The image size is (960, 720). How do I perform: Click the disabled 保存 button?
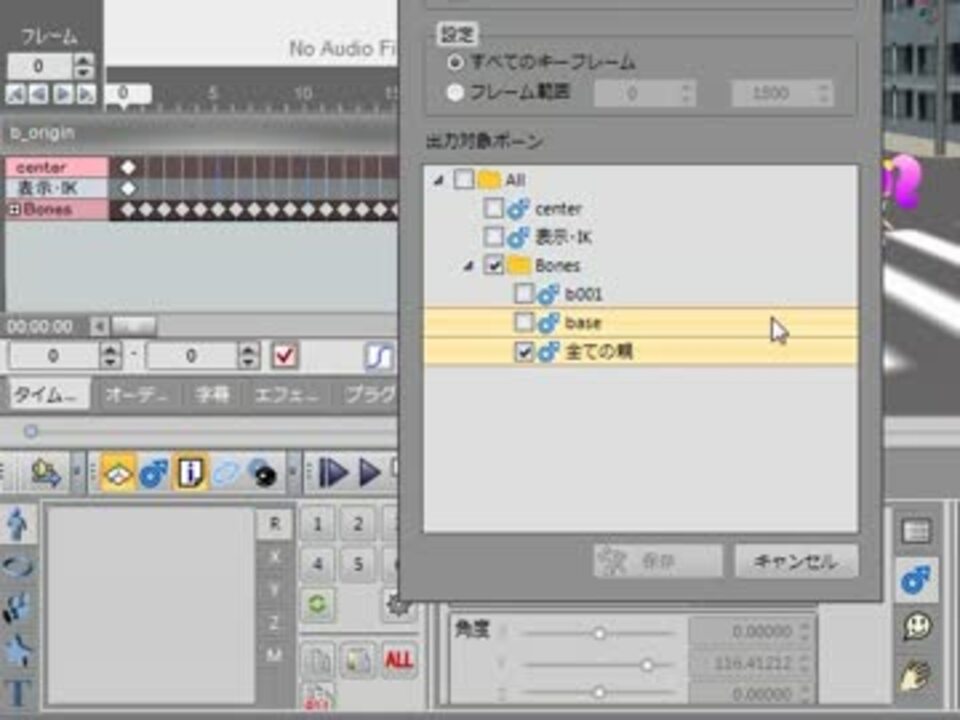point(658,561)
